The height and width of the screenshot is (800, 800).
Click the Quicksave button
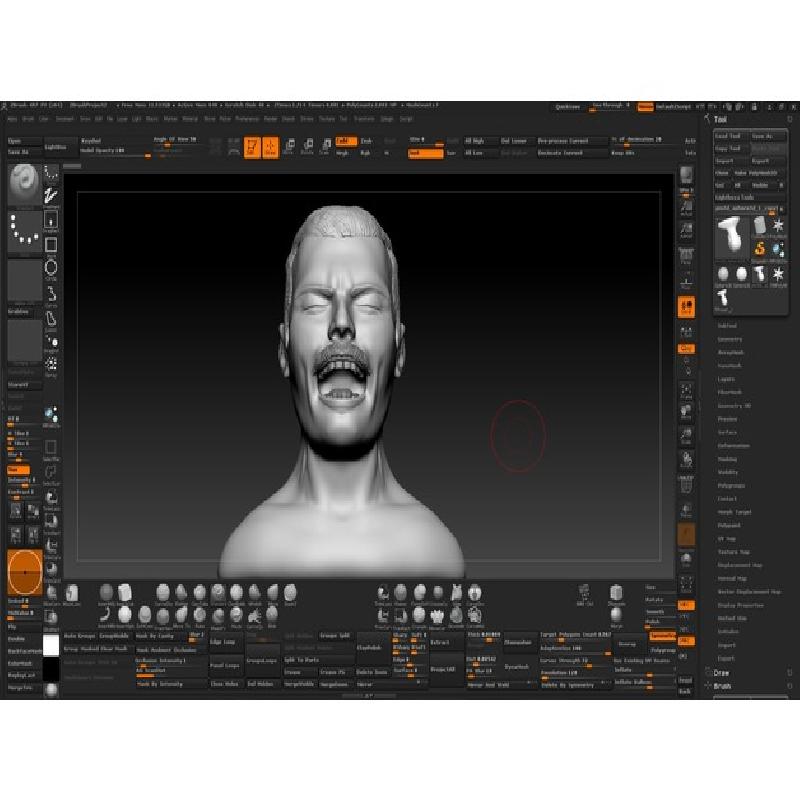pyautogui.click(x=568, y=107)
